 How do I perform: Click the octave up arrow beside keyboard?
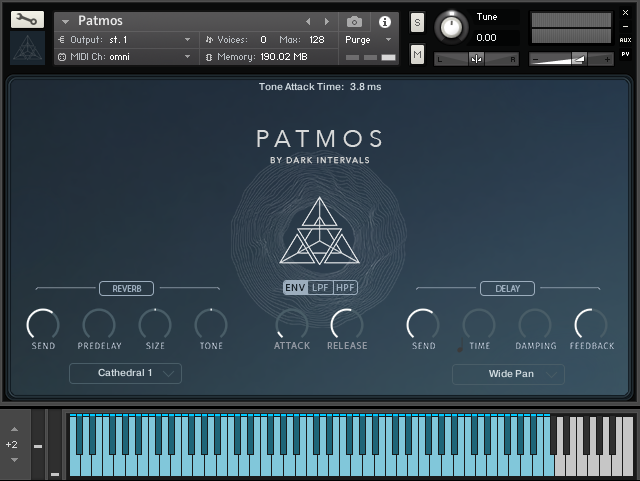tap(14, 429)
